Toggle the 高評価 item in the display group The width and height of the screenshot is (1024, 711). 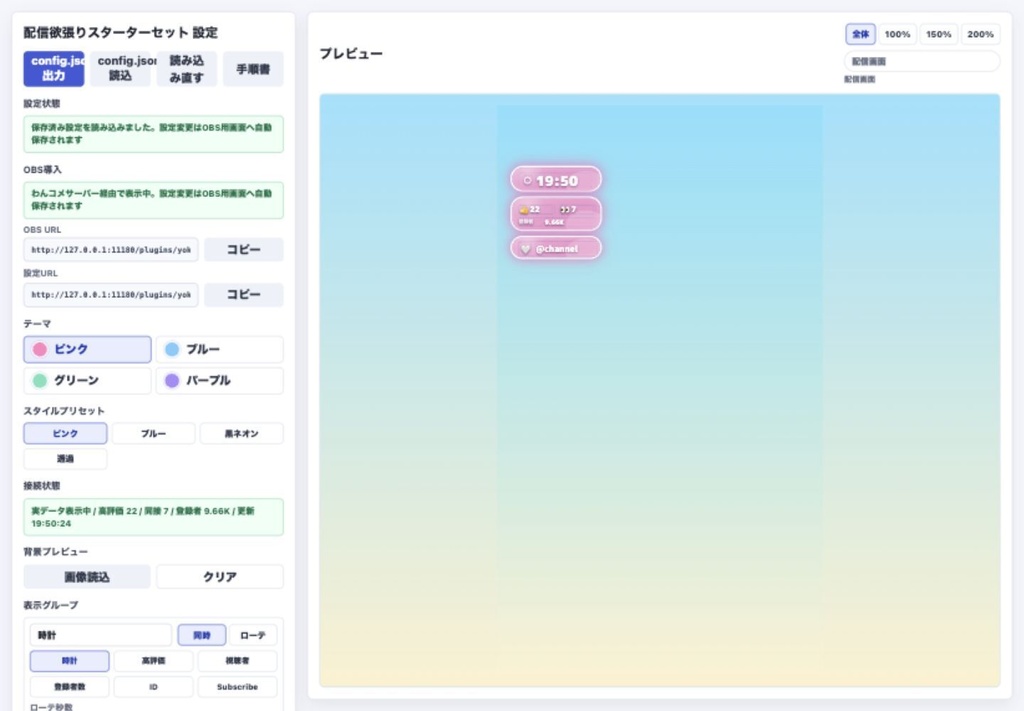click(153, 661)
